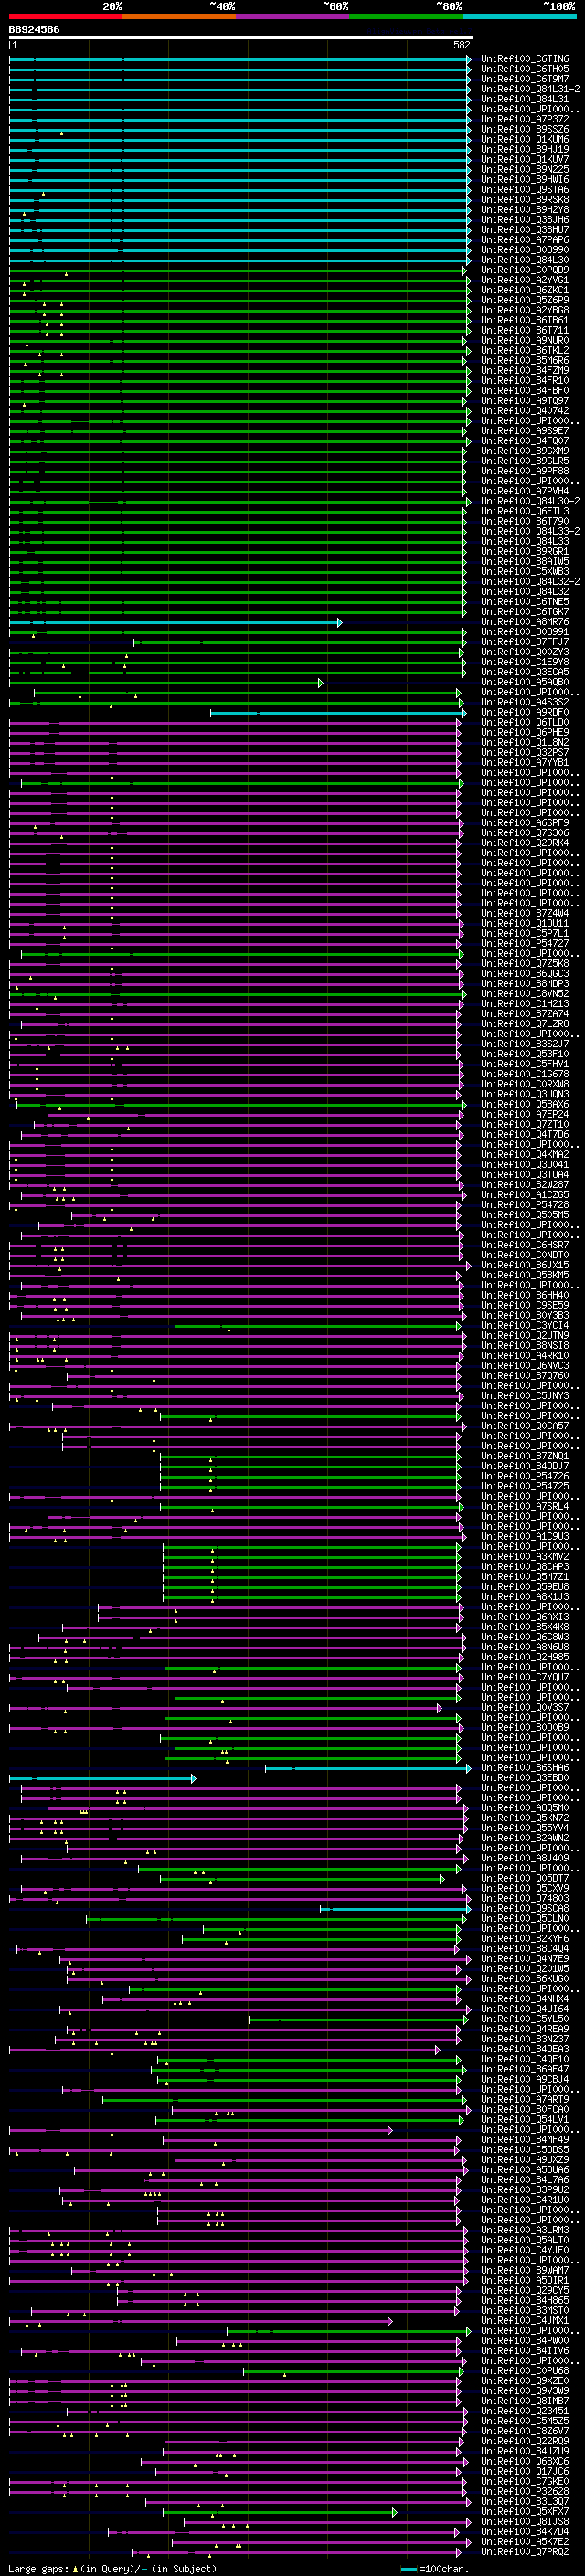
Task: Click the cyan ~100% identity legend segment
Action: click(519, 17)
